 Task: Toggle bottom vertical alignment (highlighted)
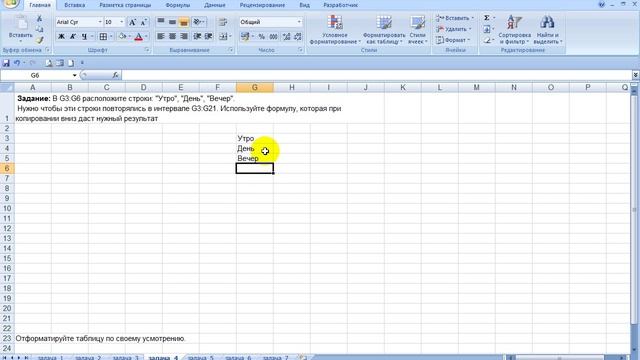(x=184, y=22)
